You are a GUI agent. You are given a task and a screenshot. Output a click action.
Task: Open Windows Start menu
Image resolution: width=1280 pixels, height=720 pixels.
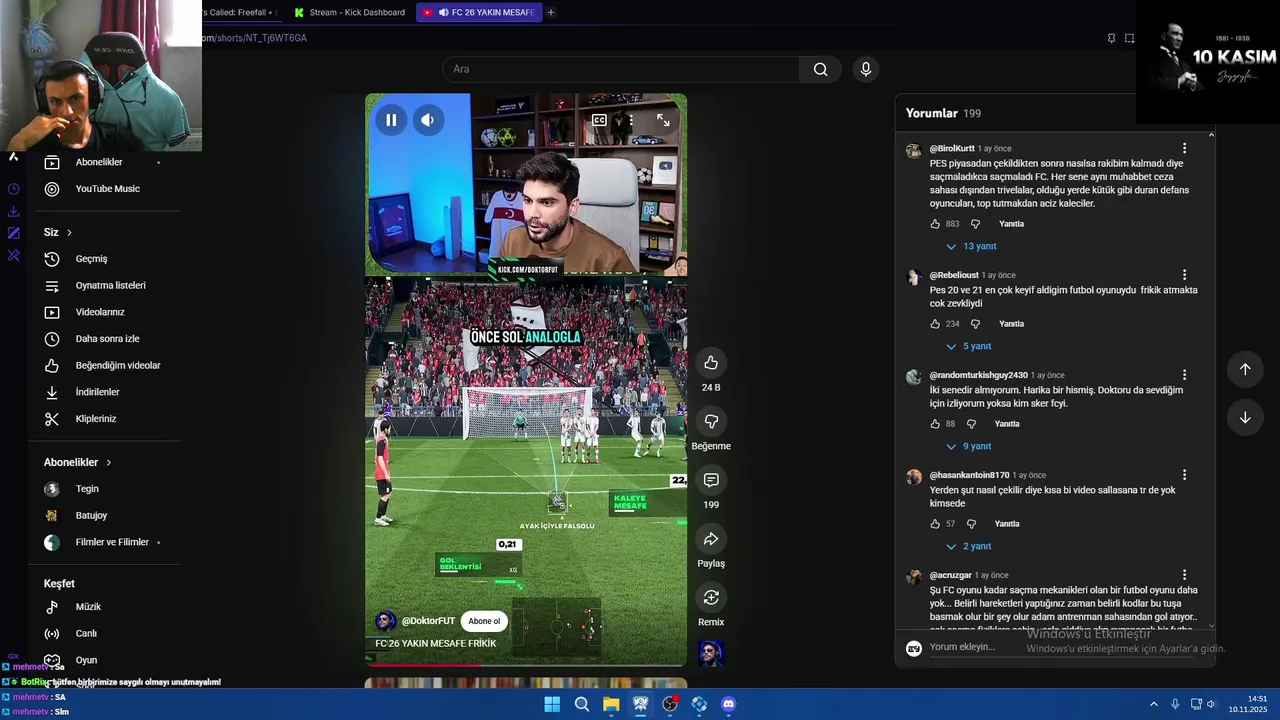[552, 704]
